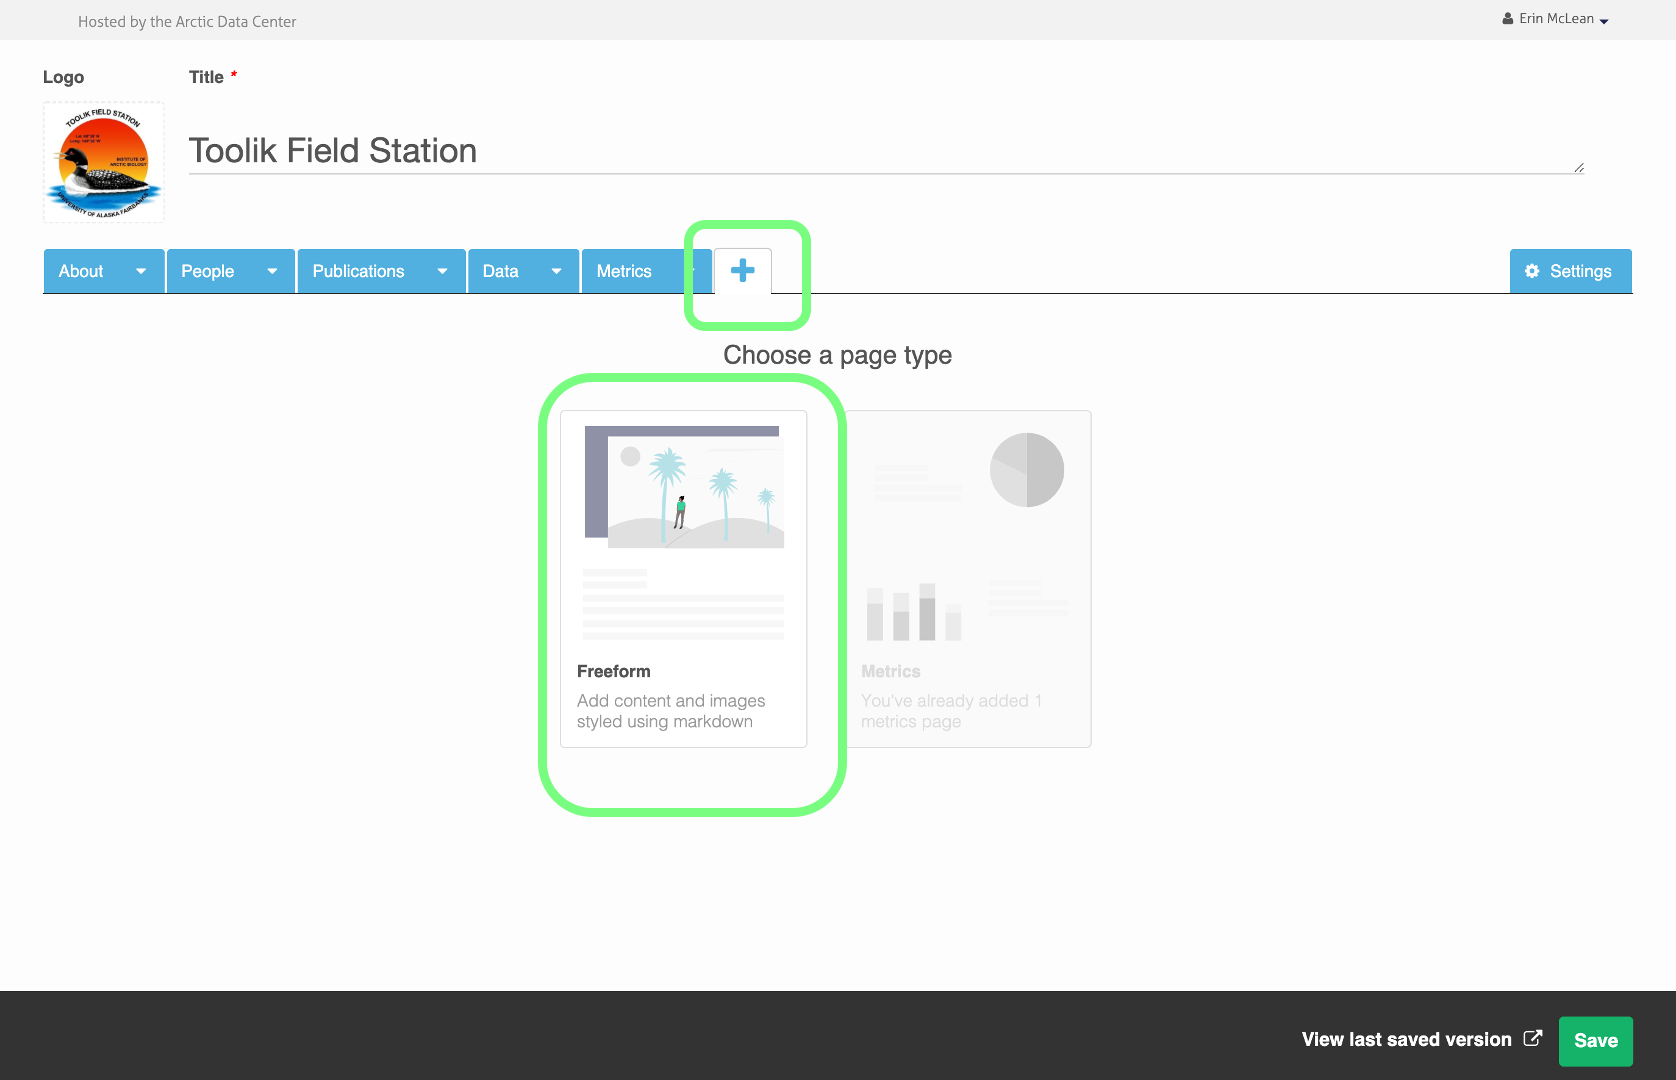Click the green Save button
This screenshot has height=1080, width=1676.
1596,1041
